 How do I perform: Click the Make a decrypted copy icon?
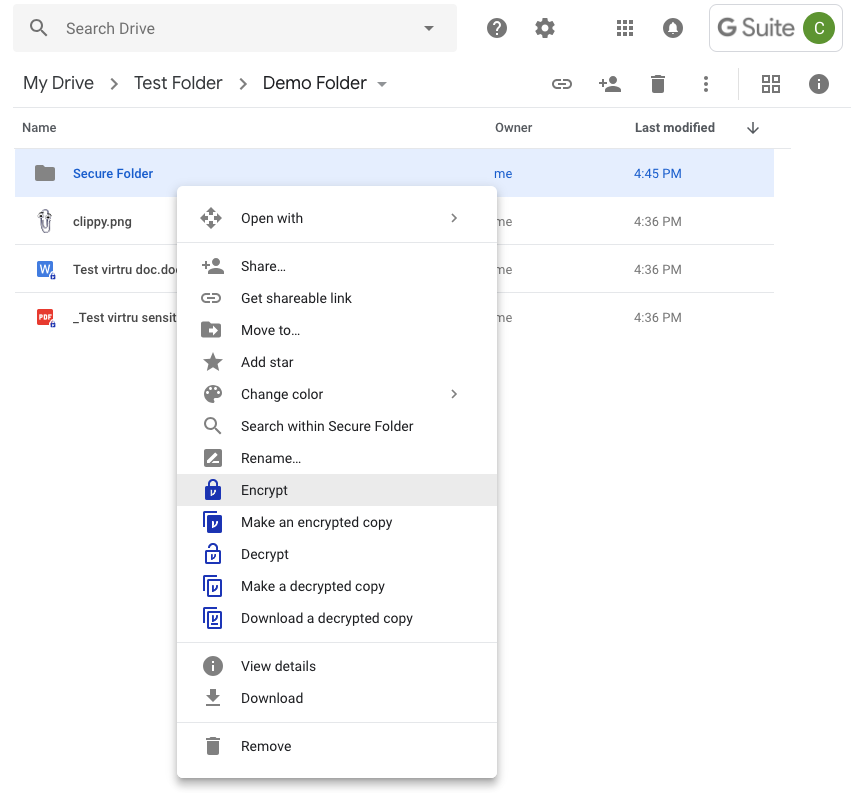click(212, 586)
